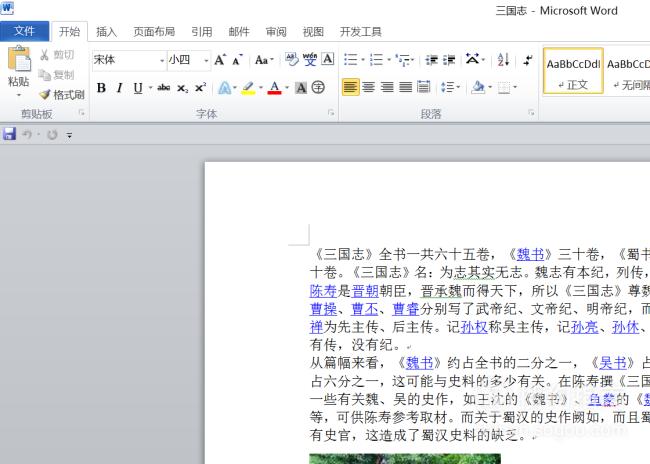Viewport: 650px width, 464px height.
Task: Click the Undo arrow icon
Action: [x=27, y=134]
